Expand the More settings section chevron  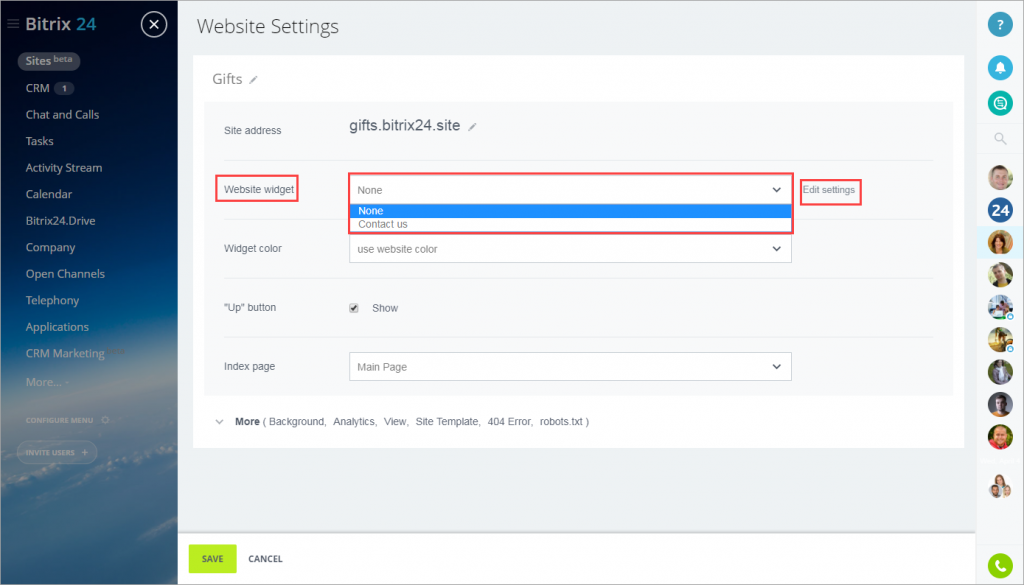click(219, 422)
